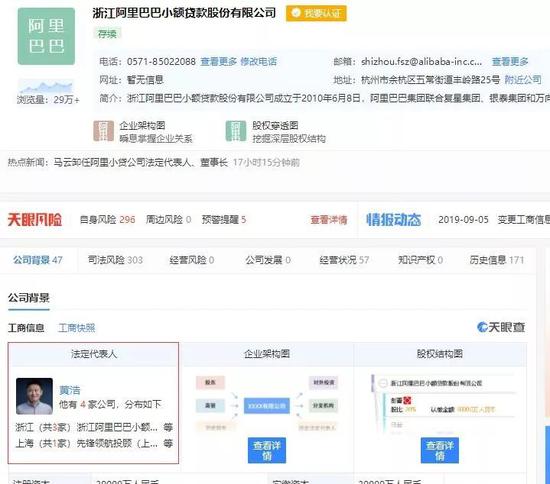
Task: Open the 企业架构图 icon
Action: point(103,131)
